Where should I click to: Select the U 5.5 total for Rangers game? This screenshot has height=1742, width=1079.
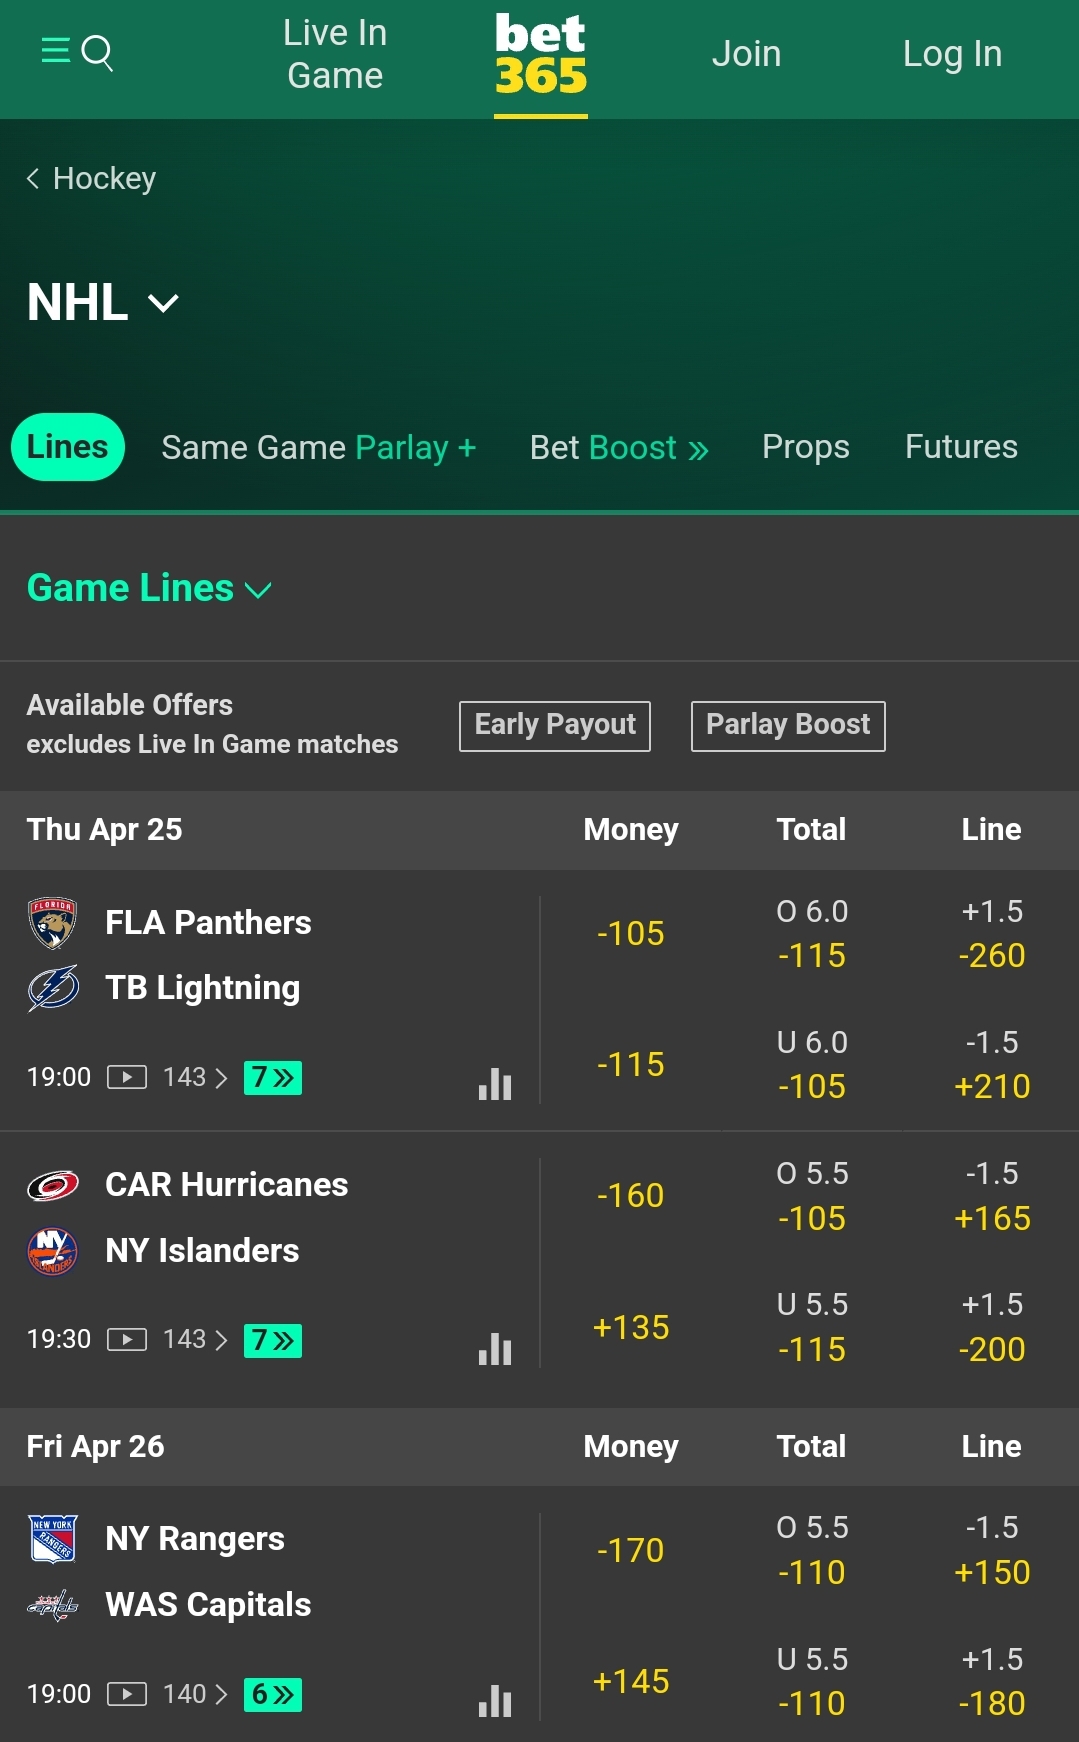pyautogui.click(x=814, y=1681)
